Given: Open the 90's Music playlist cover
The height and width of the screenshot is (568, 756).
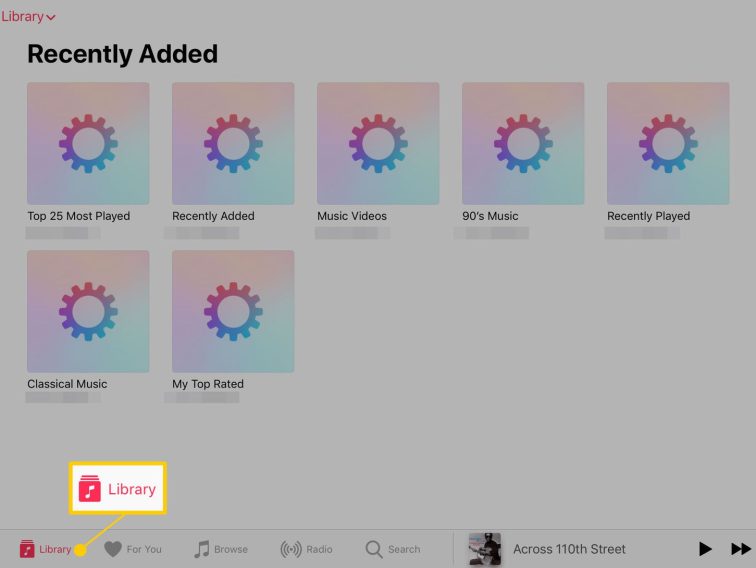Looking at the screenshot, I should click(523, 143).
